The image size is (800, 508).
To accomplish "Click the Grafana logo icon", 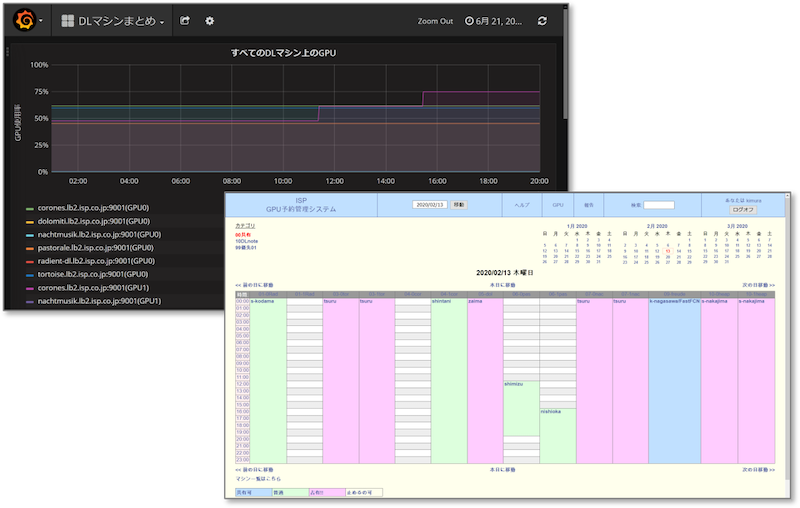I will coord(24,20).
